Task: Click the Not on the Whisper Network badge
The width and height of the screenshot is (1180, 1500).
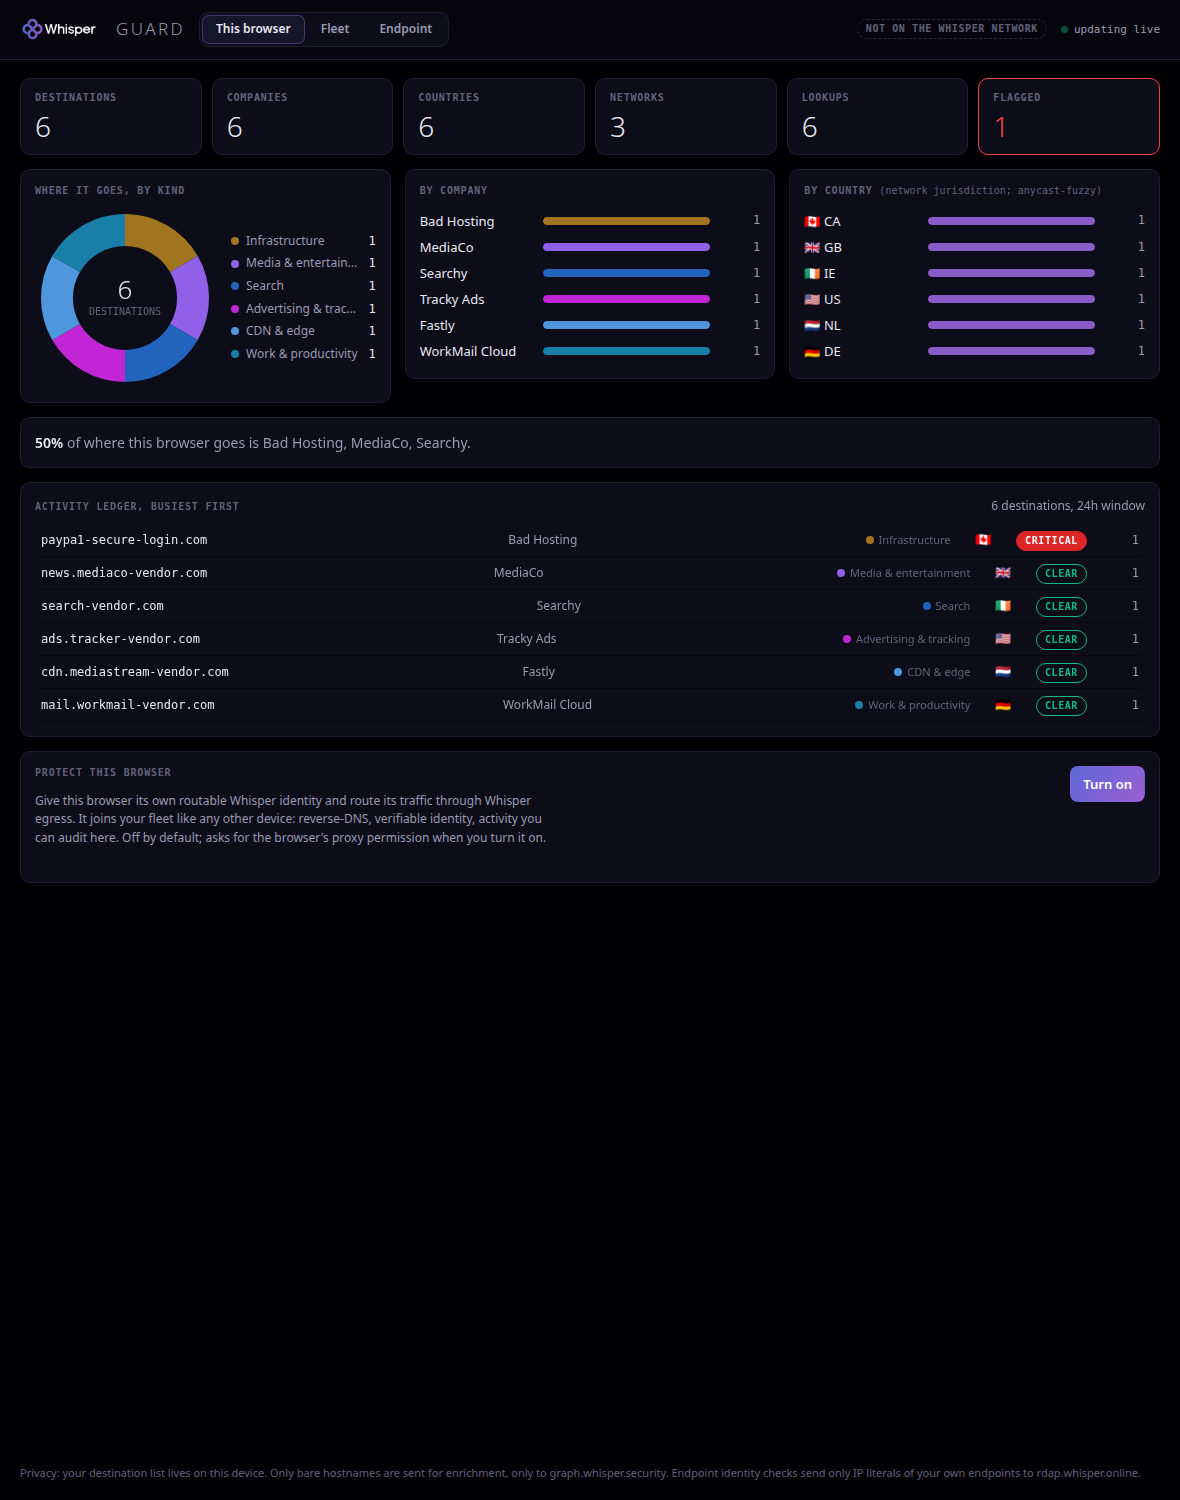Action: coord(951,29)
